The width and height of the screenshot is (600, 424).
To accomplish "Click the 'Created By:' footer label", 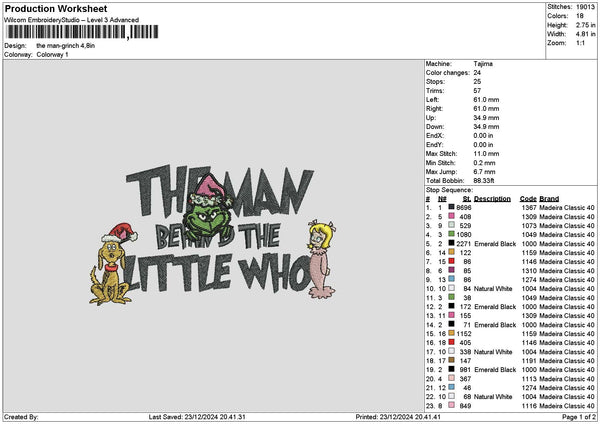I will click(x=21, y=417).
